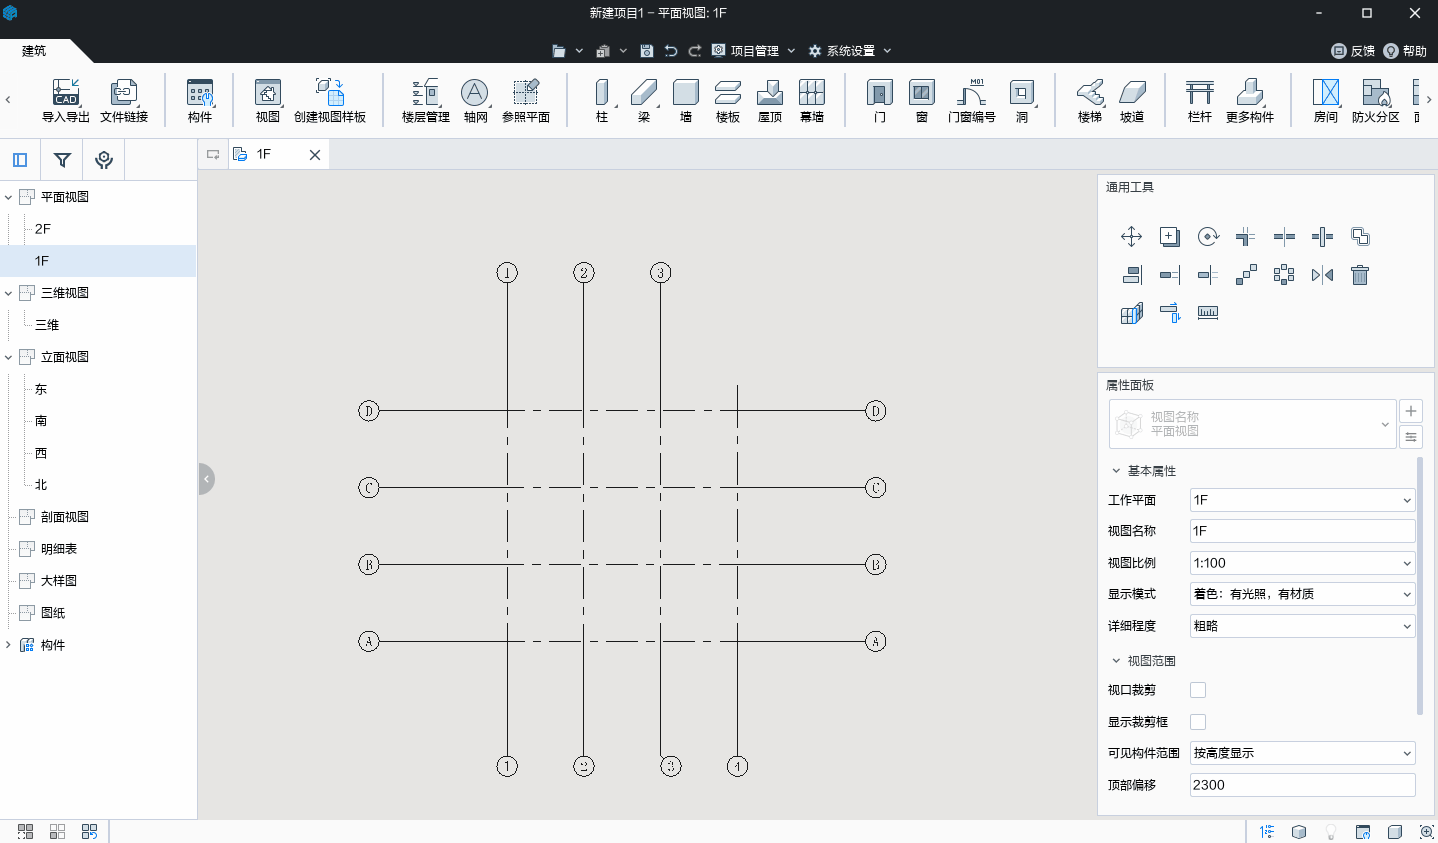Click the 顶部偏移 2300 field

[1302, 785]
